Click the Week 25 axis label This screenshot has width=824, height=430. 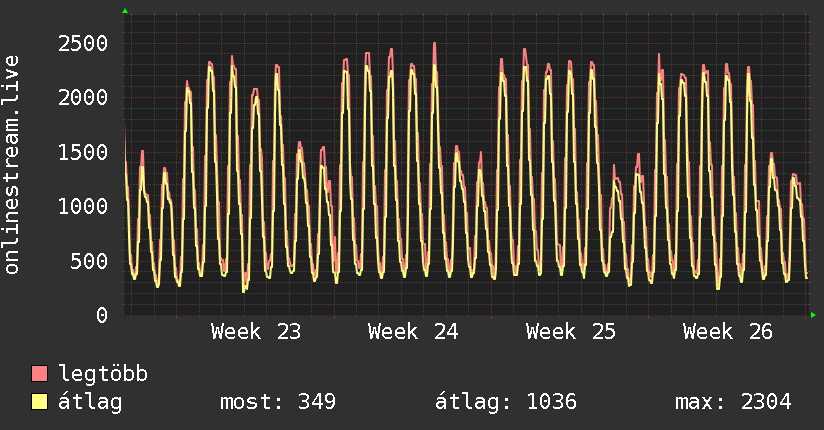(x=571, y=332)
